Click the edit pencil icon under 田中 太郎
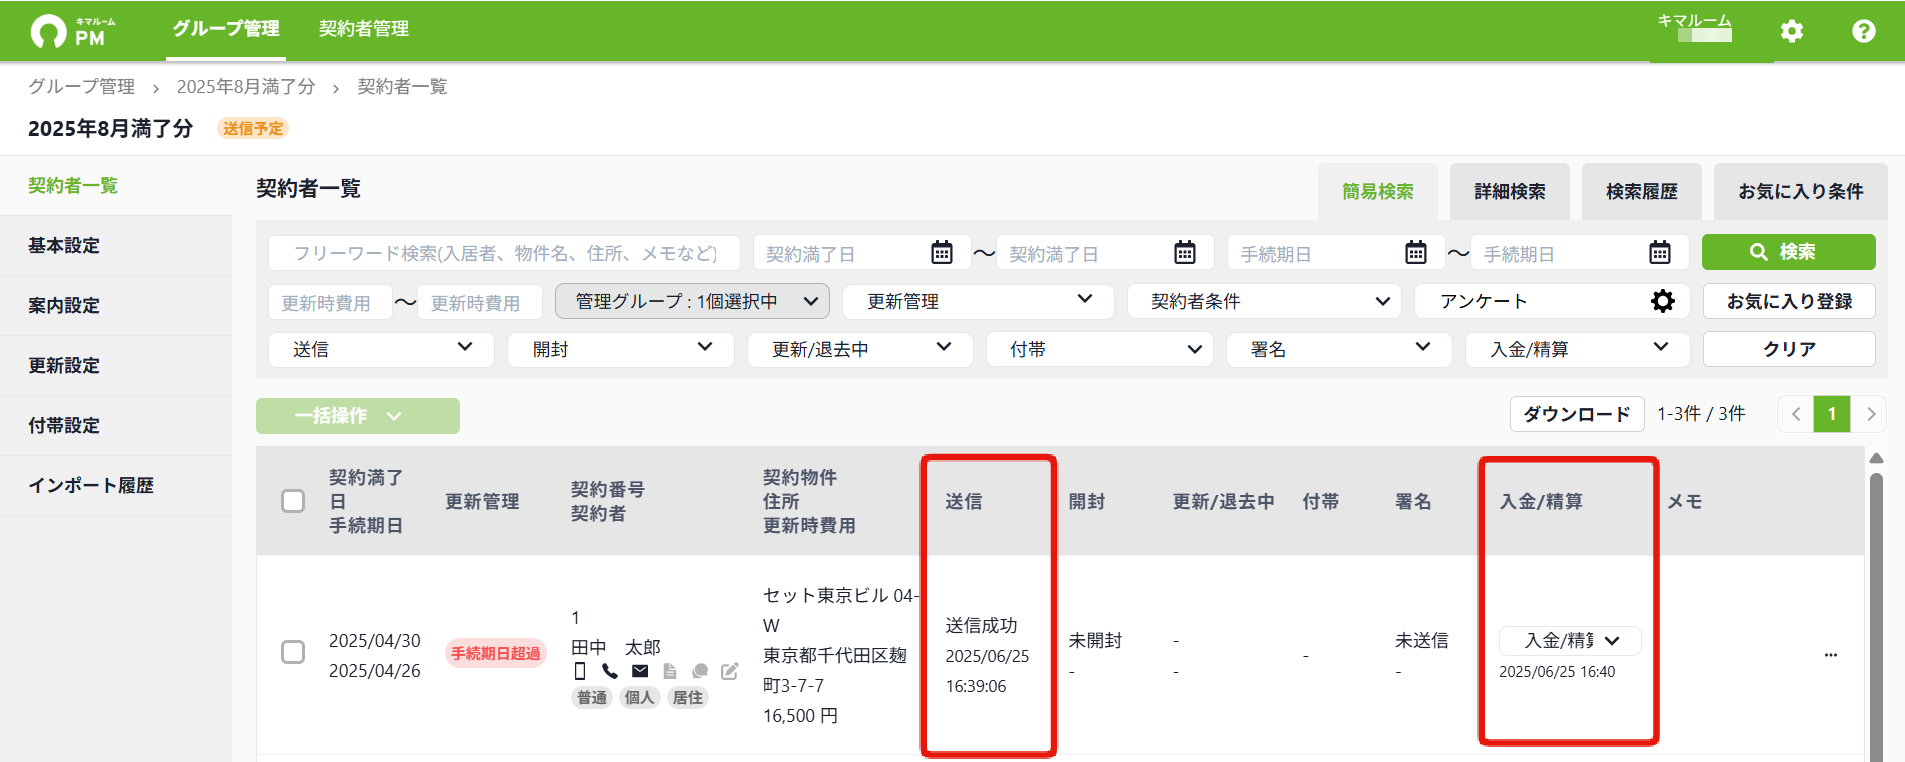Image resolution: width=1905 pixels, height=762 pixels. tap(730, 671)
